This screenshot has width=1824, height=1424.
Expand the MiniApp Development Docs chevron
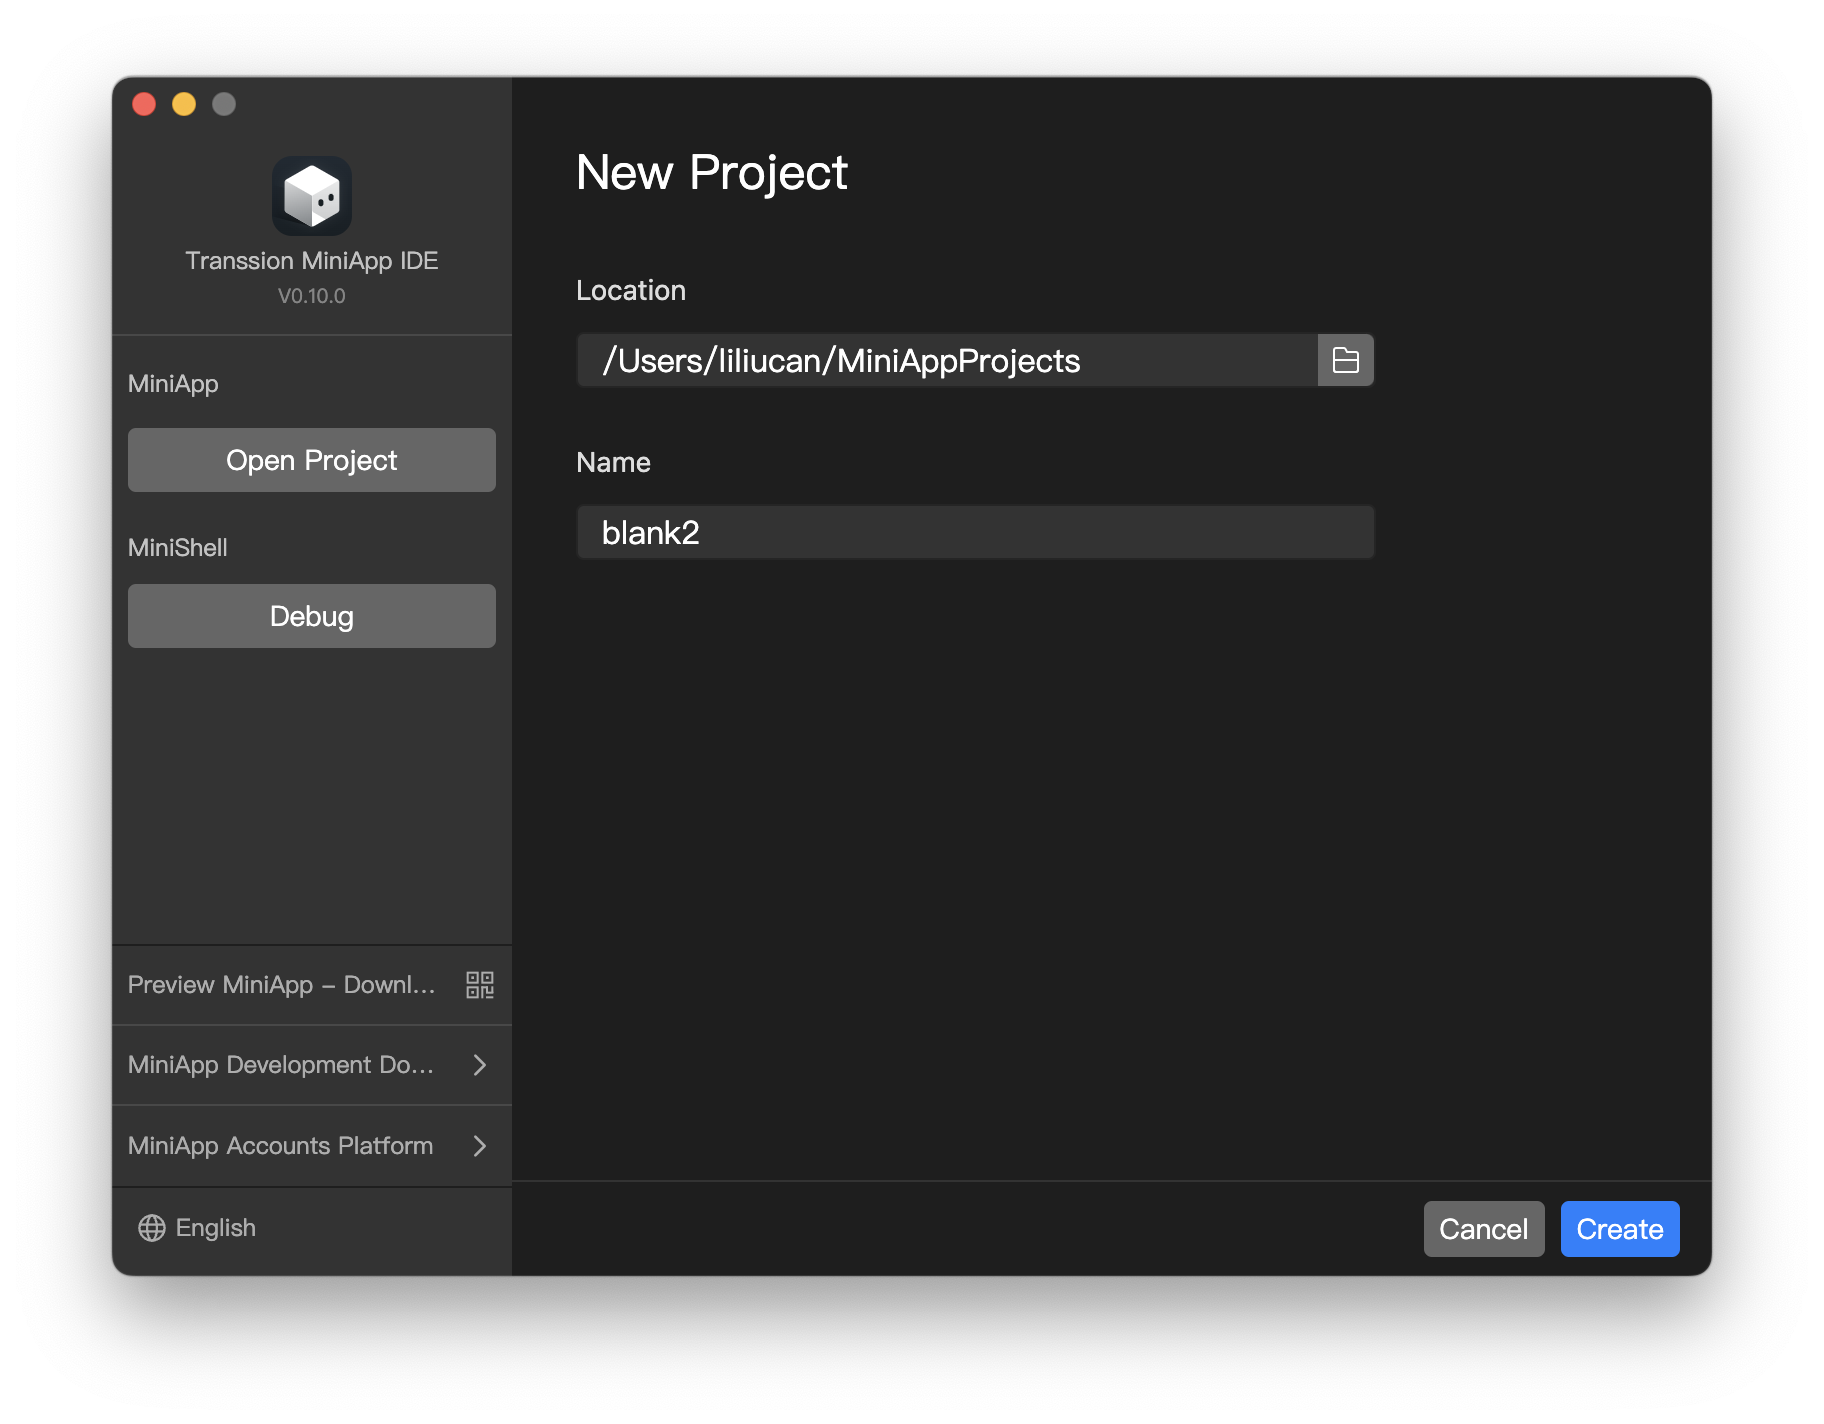(x=480, y=1065)
